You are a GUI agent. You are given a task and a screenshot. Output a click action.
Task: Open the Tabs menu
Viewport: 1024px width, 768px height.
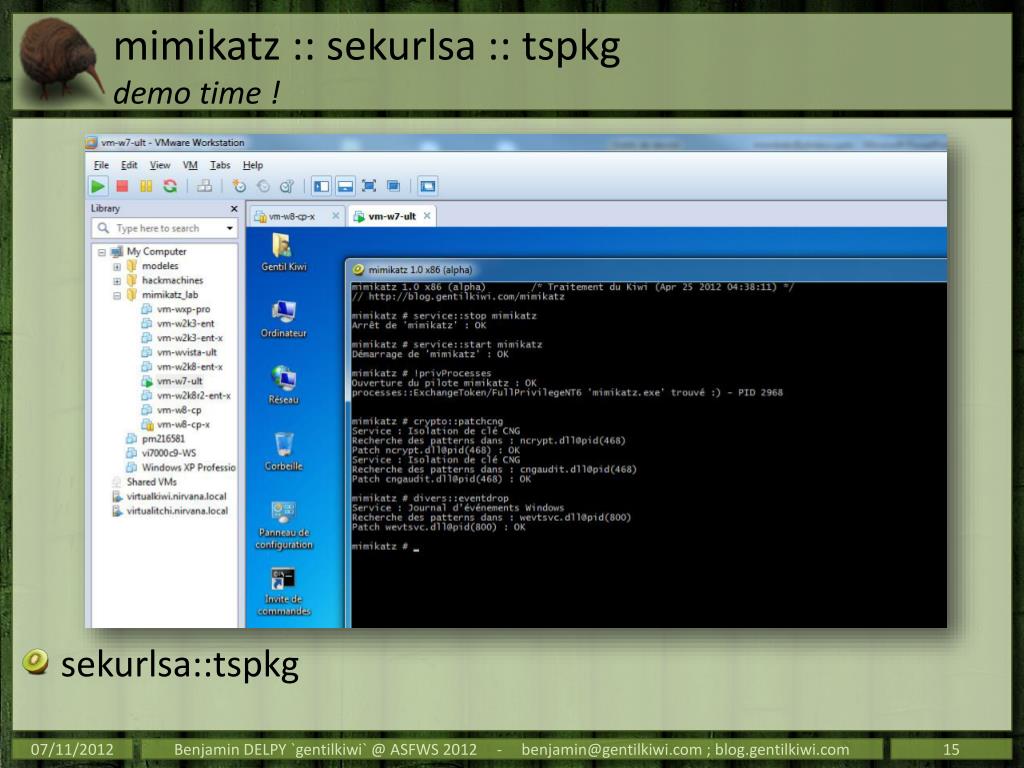pos(220,165)
